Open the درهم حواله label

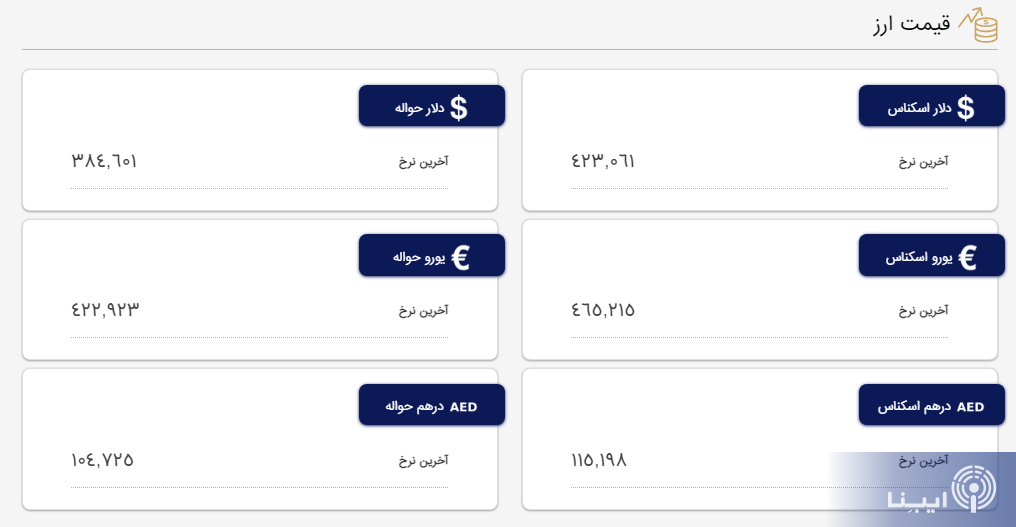click(414, 407)
